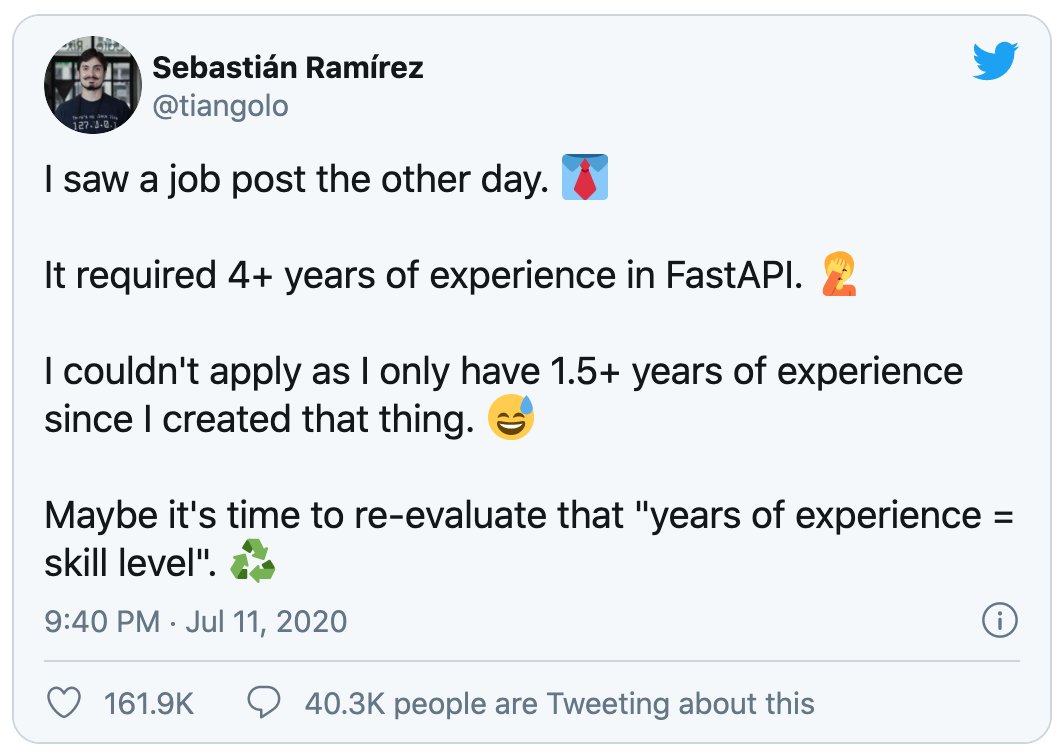Like the tweet with the heart icon
This screenshot has width=1064, height=754.
pos(65,703)
